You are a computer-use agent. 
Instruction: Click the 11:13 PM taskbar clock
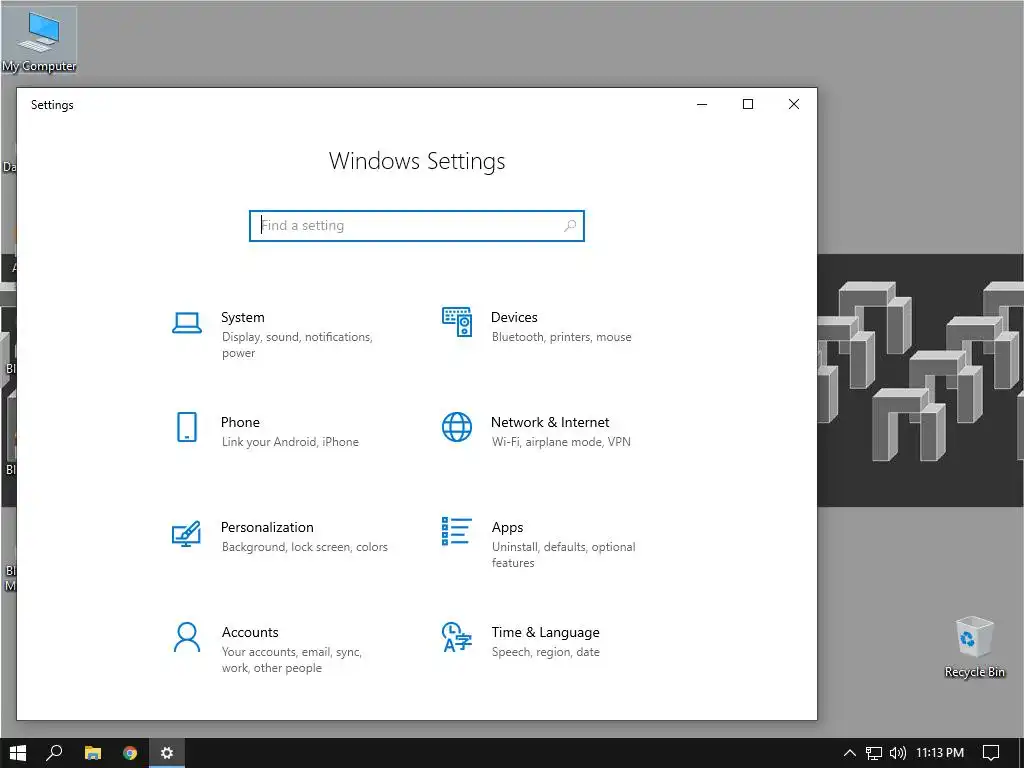940,753
